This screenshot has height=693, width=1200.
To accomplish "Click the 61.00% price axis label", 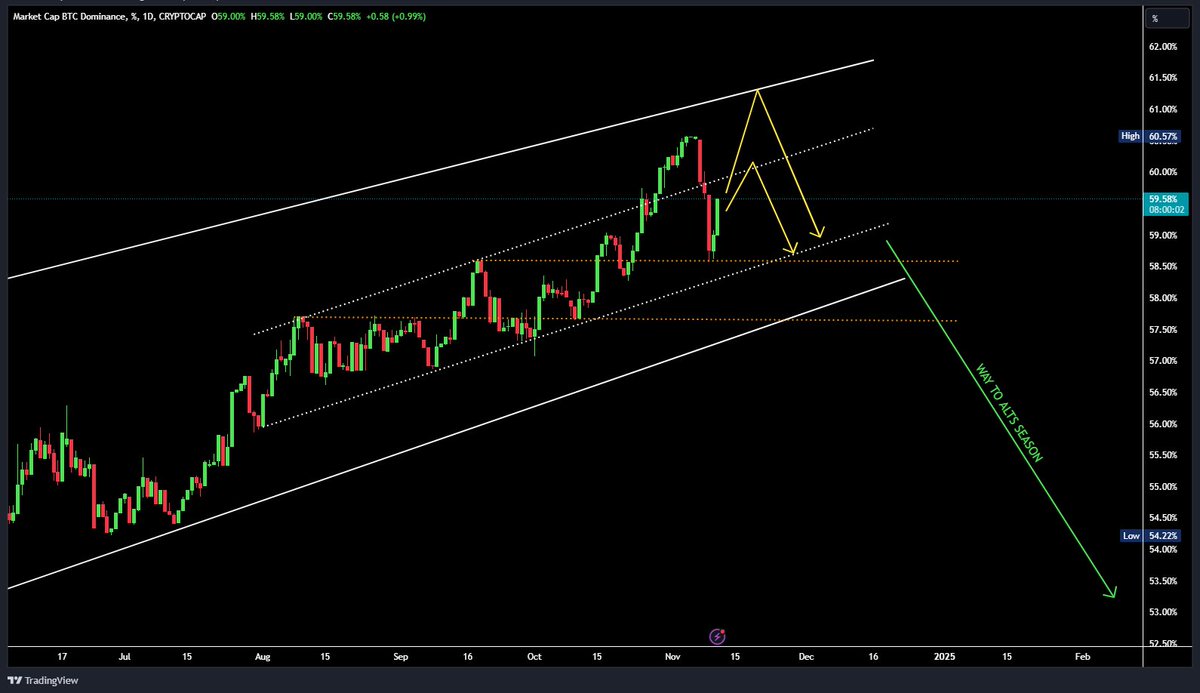I will pyautogui.click(x=1164, y=109).
